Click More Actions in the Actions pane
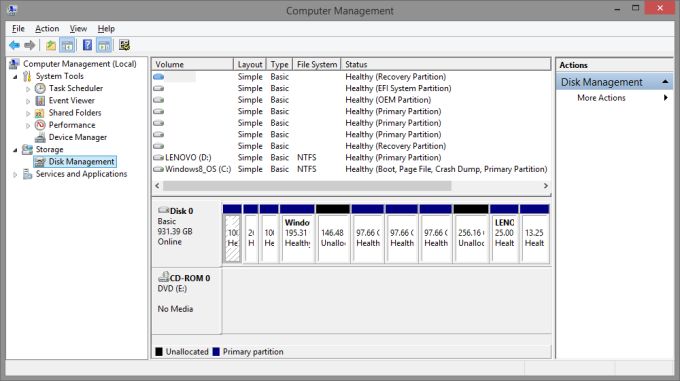Image resolution: width=680 pixels, height=381 pixels. 601,98
